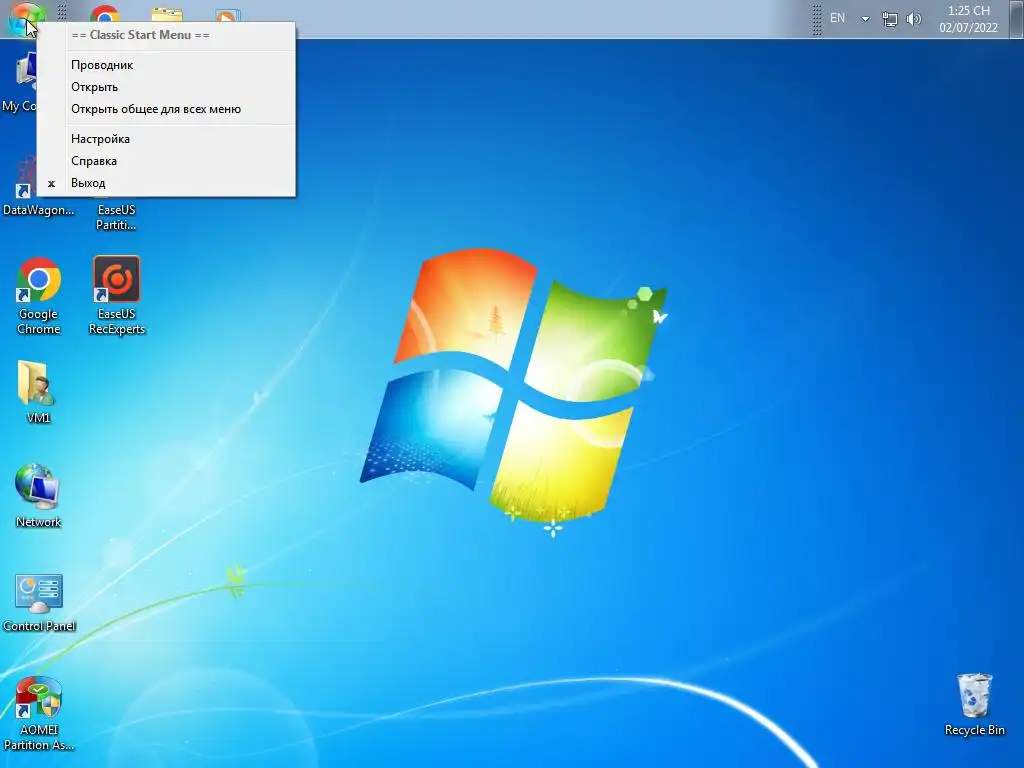The height and width of the screenshot is (768, 1024).
Task: Select the My Computer desktop icon
Action: [20, 84]
